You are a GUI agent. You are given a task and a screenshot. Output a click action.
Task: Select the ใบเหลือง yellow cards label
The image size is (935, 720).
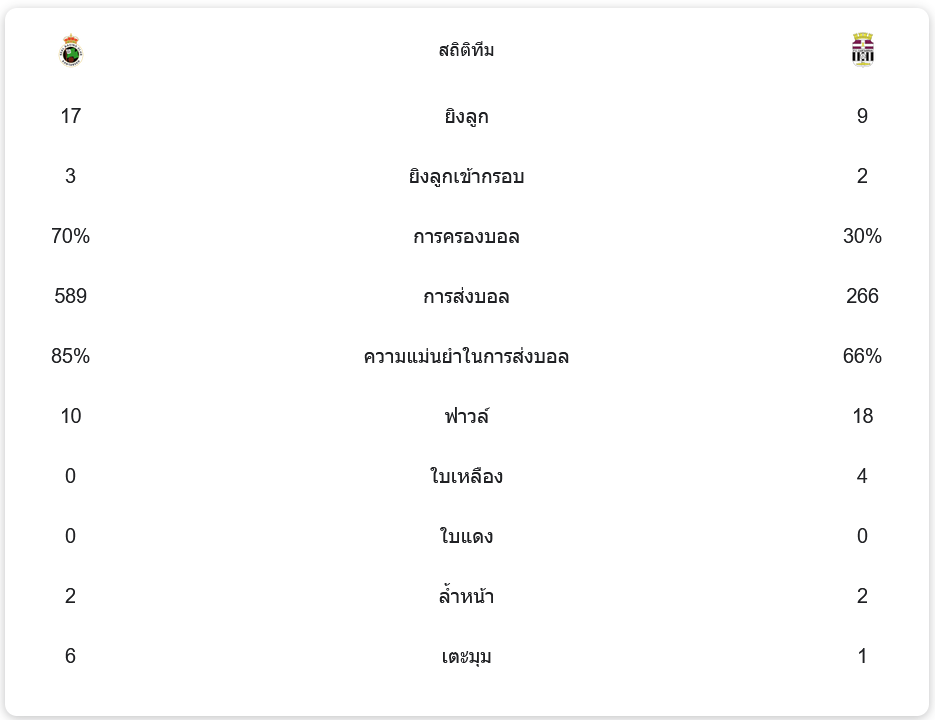pos(466,476)
